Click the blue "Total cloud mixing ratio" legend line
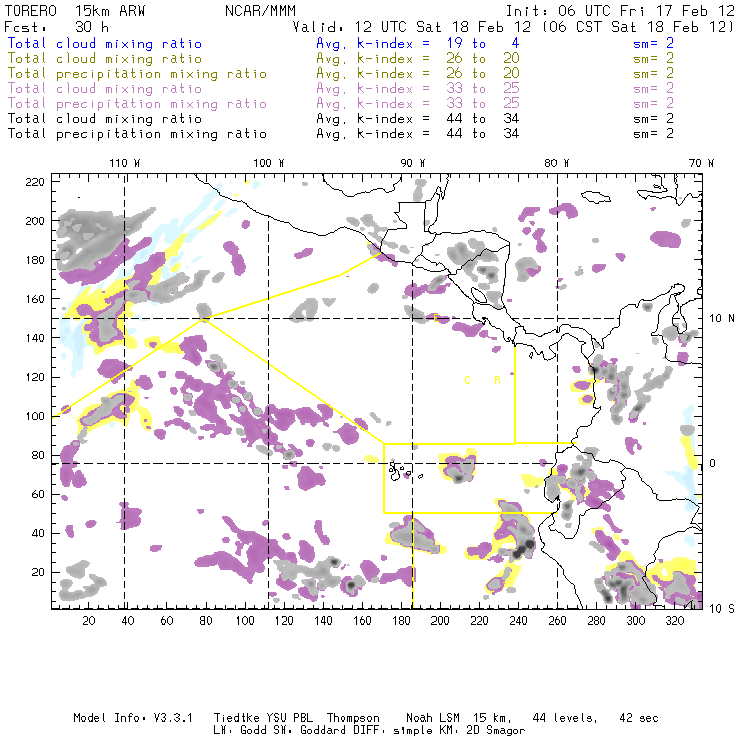740x740 pixels. point(105,43)
